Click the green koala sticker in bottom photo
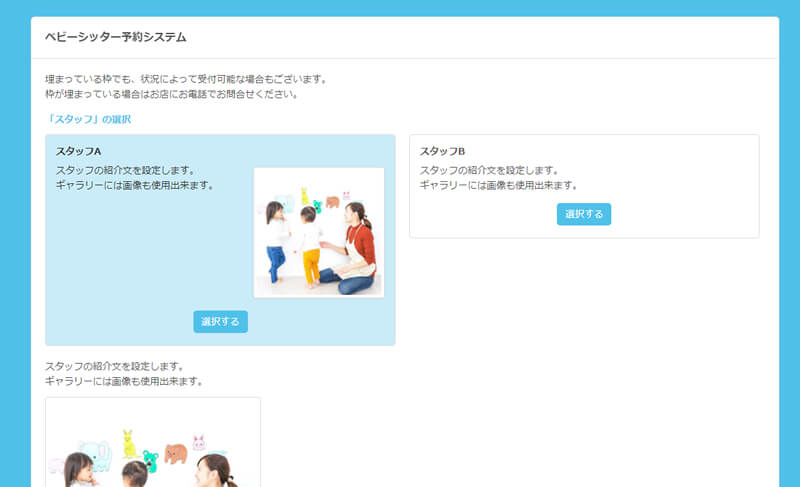This screenshot has width=800, height=487. coord(150,460)
